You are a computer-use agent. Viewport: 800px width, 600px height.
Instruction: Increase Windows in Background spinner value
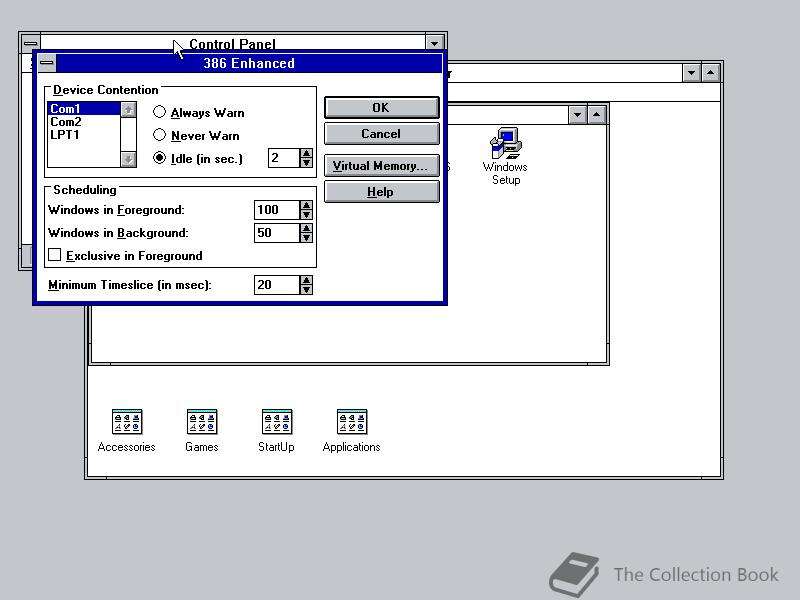click(306, 228)
